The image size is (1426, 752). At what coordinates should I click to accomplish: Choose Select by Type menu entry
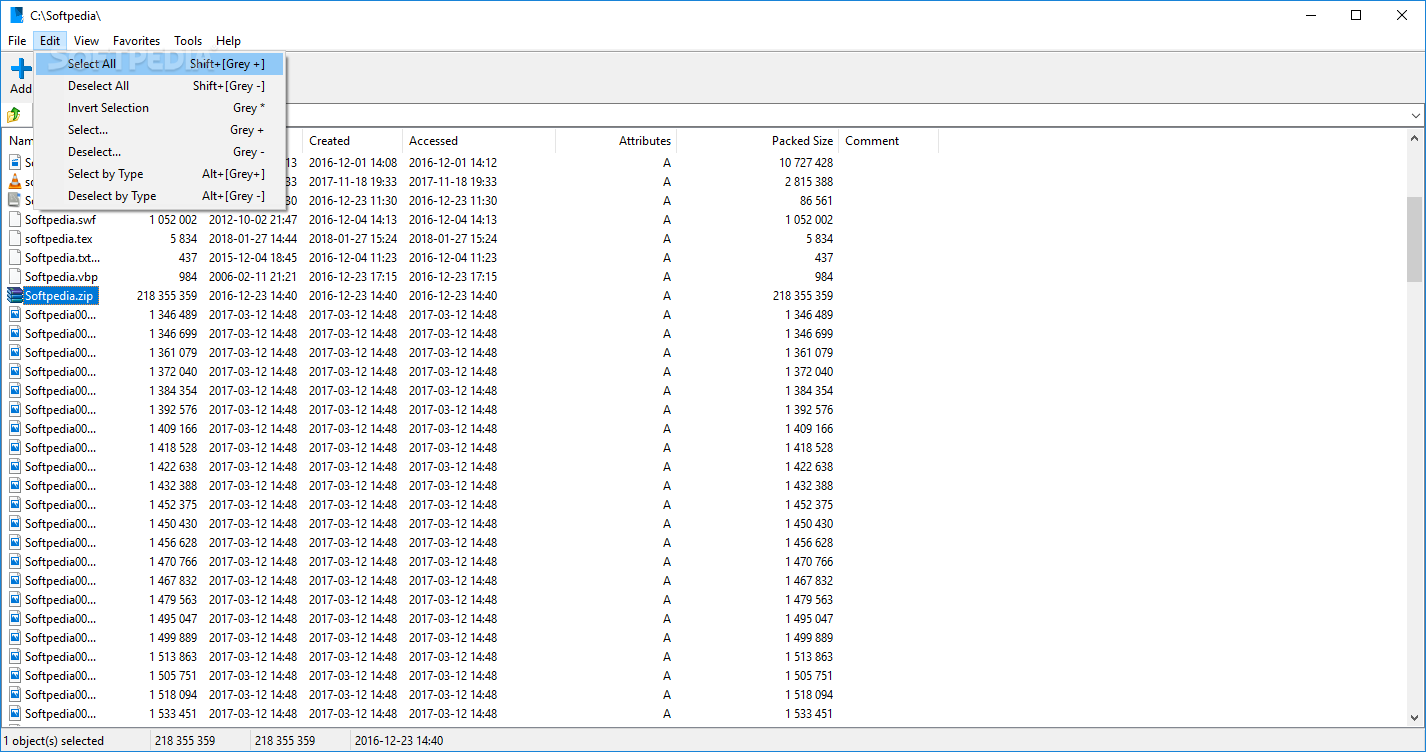click(160, 174)
